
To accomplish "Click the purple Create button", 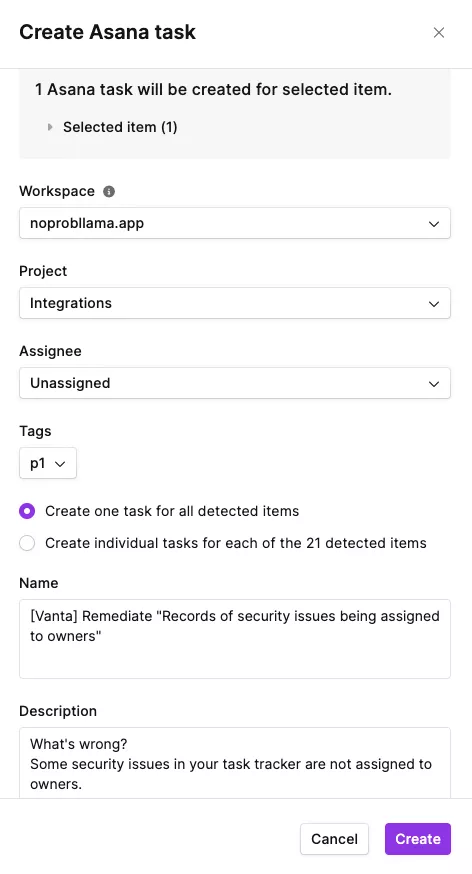I will pyautogui.click(x=418, y=839).
